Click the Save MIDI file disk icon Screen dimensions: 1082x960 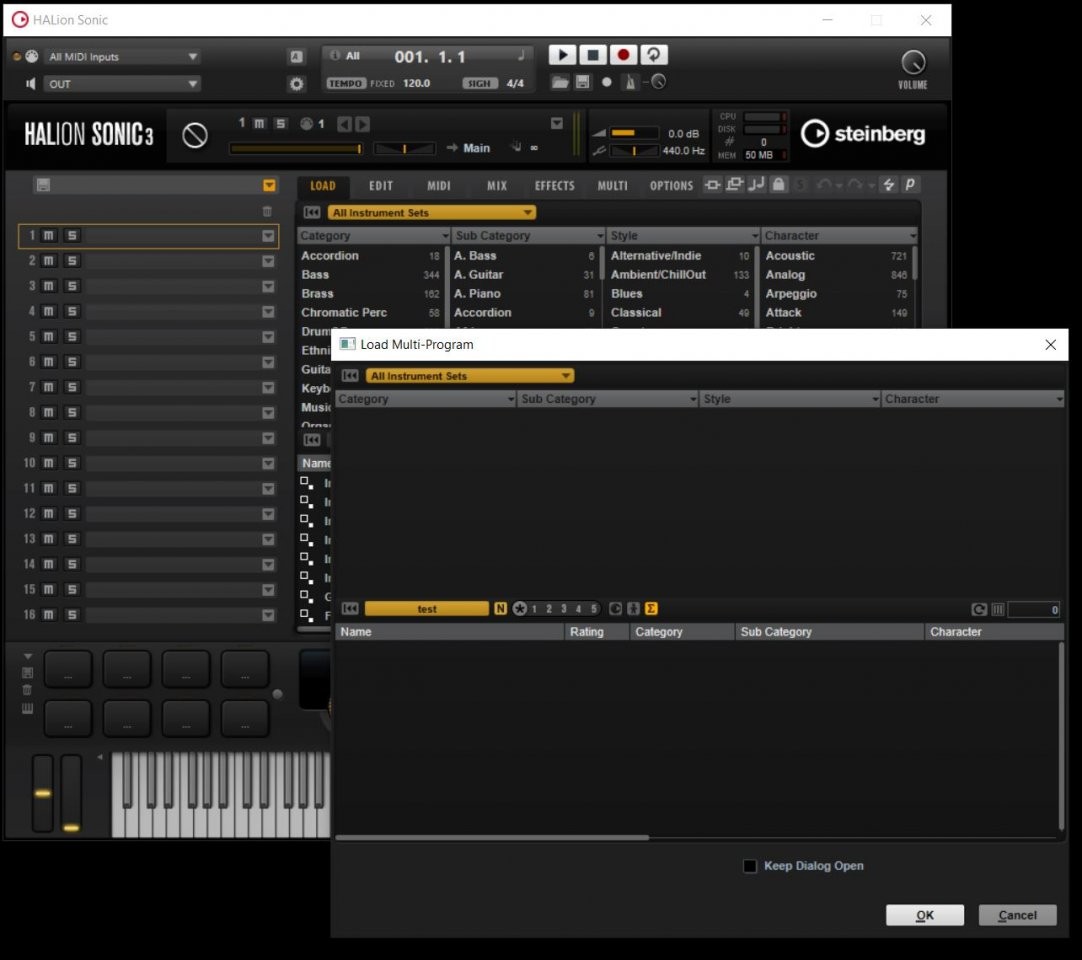[x=582, y=82]
